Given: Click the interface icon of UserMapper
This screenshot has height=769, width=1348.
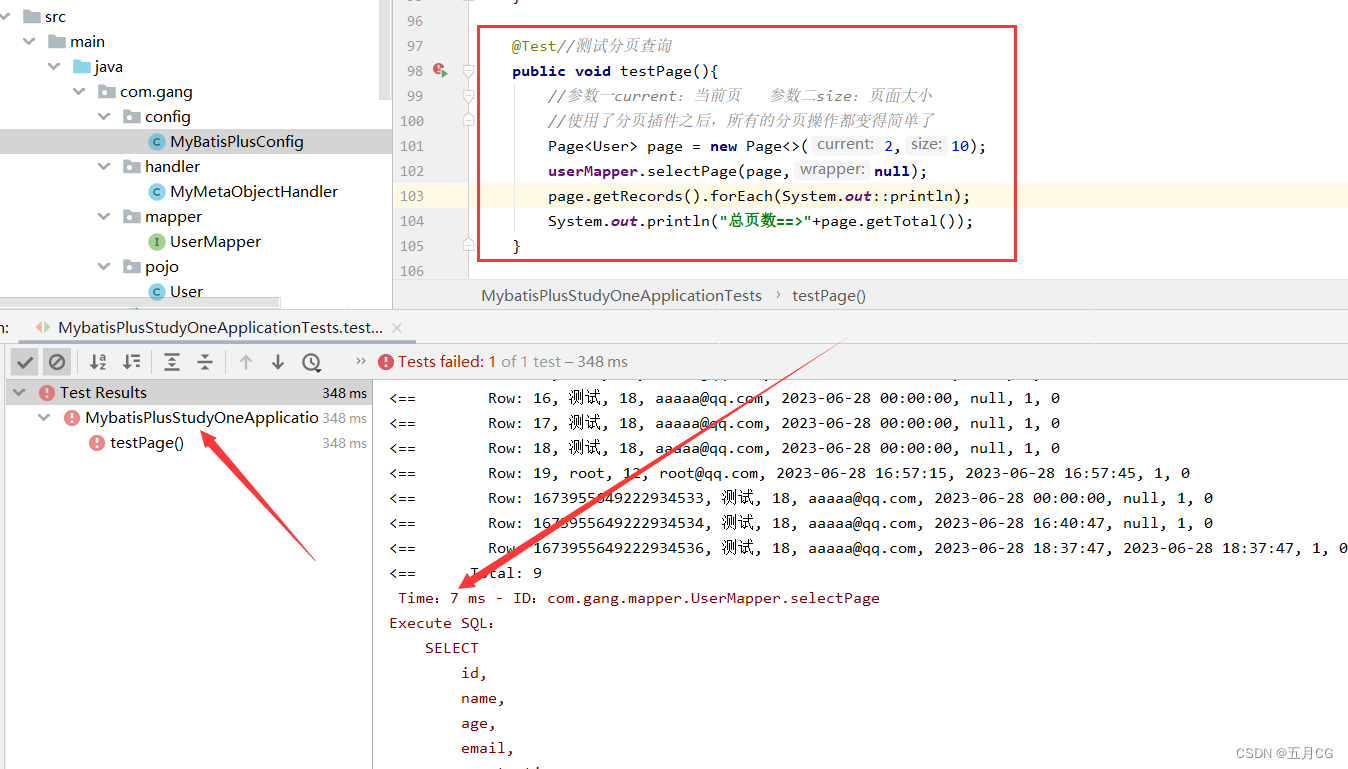Looking at the screenshot, I should [x=156, y=242].
